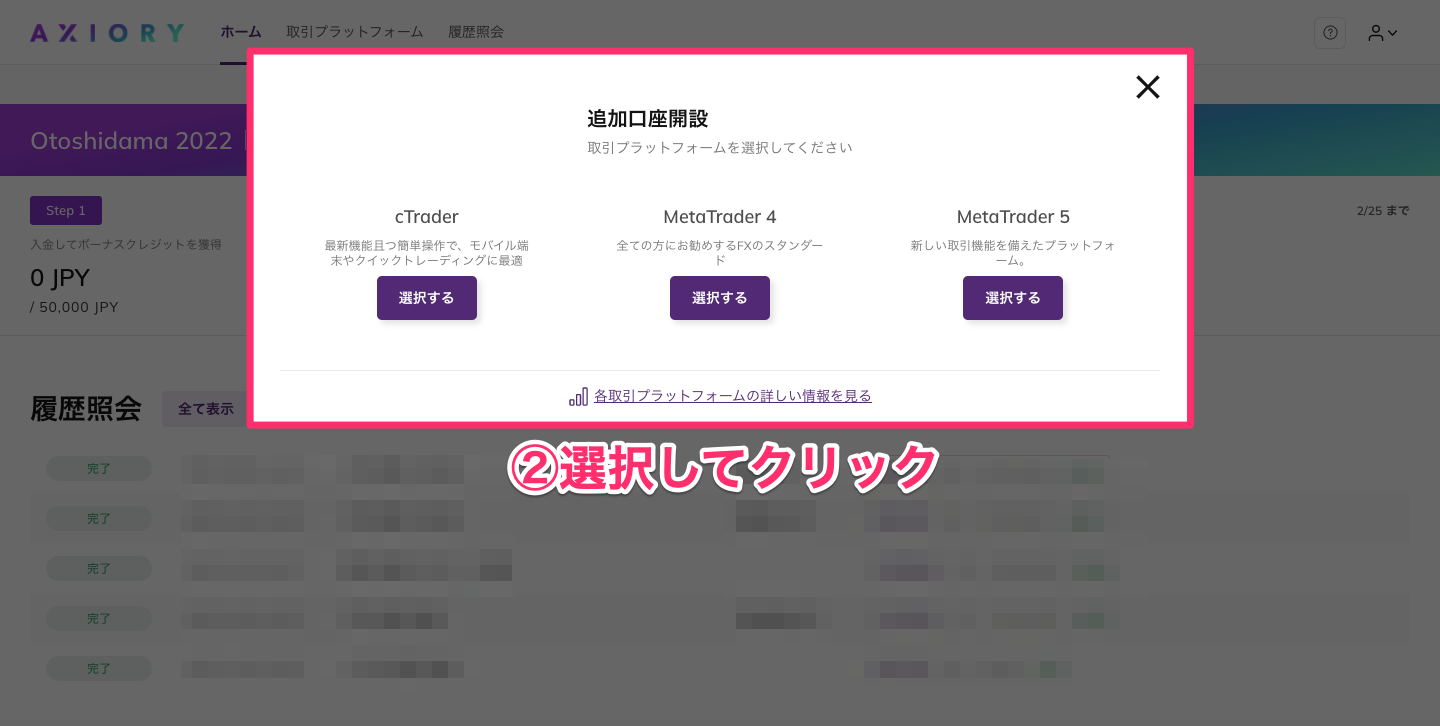Click the / 50,000 JPY text

tap(74, 307)
